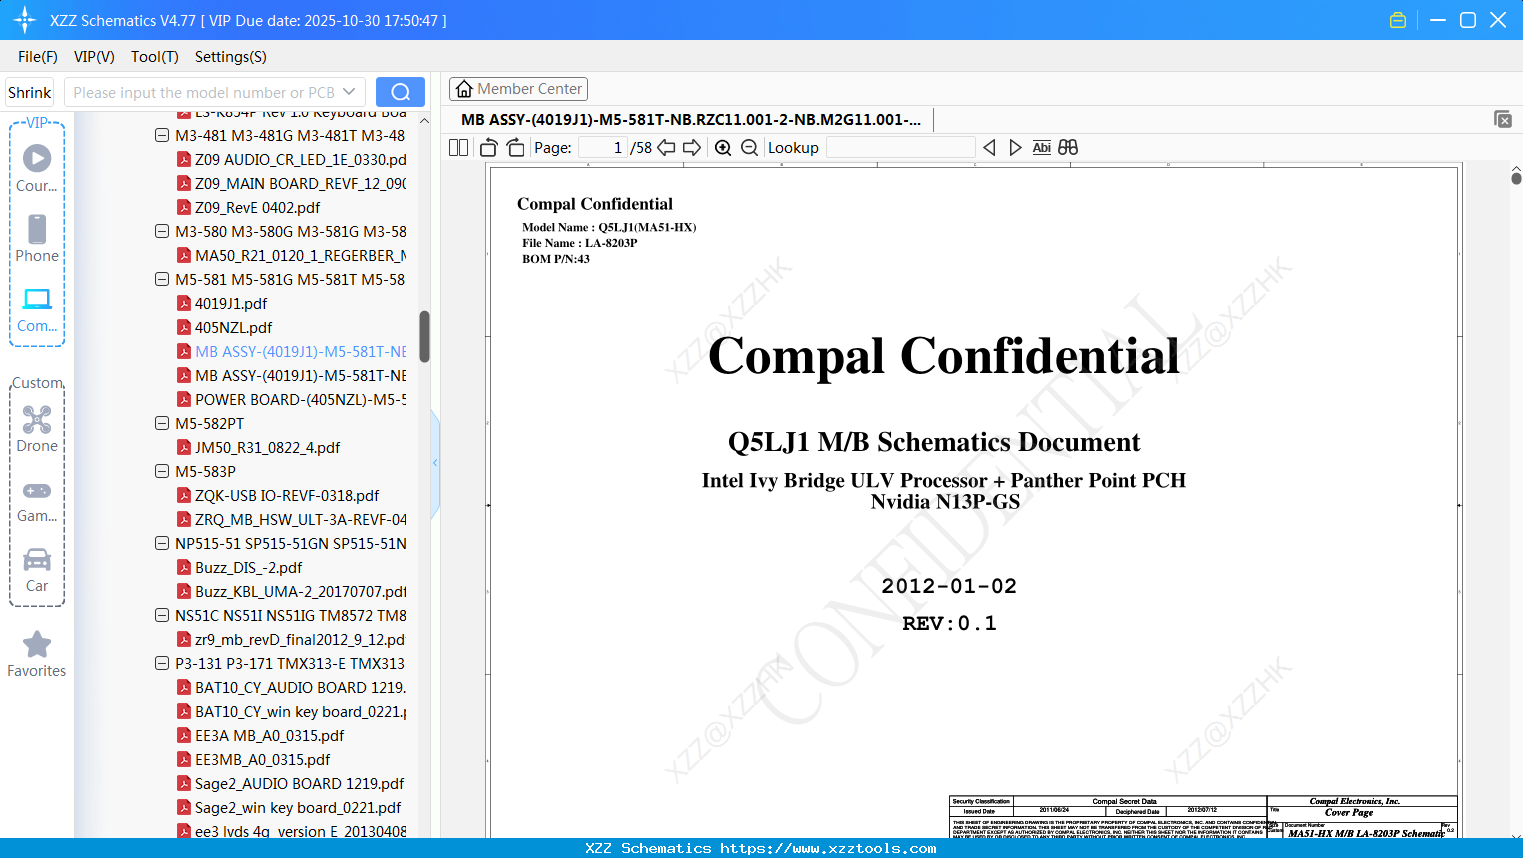The image size is (1523, 858).
Task: Open zr9_mb_revD_final2012_9_12 file
Action: tap(300, 639)
